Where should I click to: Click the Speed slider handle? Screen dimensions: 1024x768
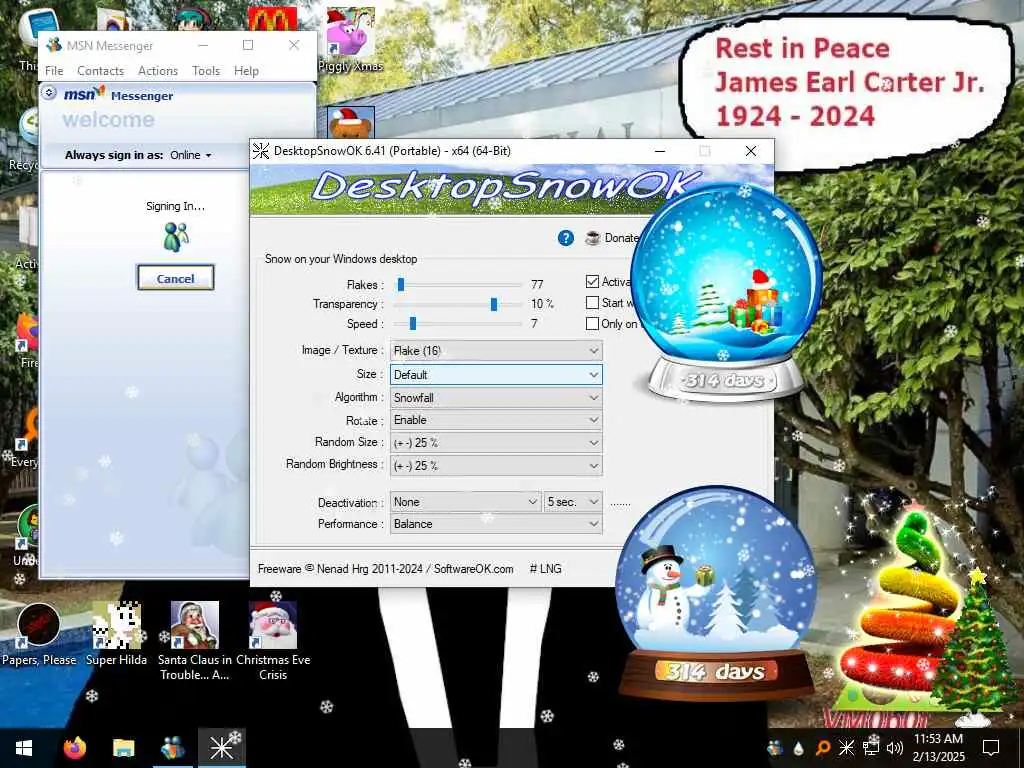[413, 323]
